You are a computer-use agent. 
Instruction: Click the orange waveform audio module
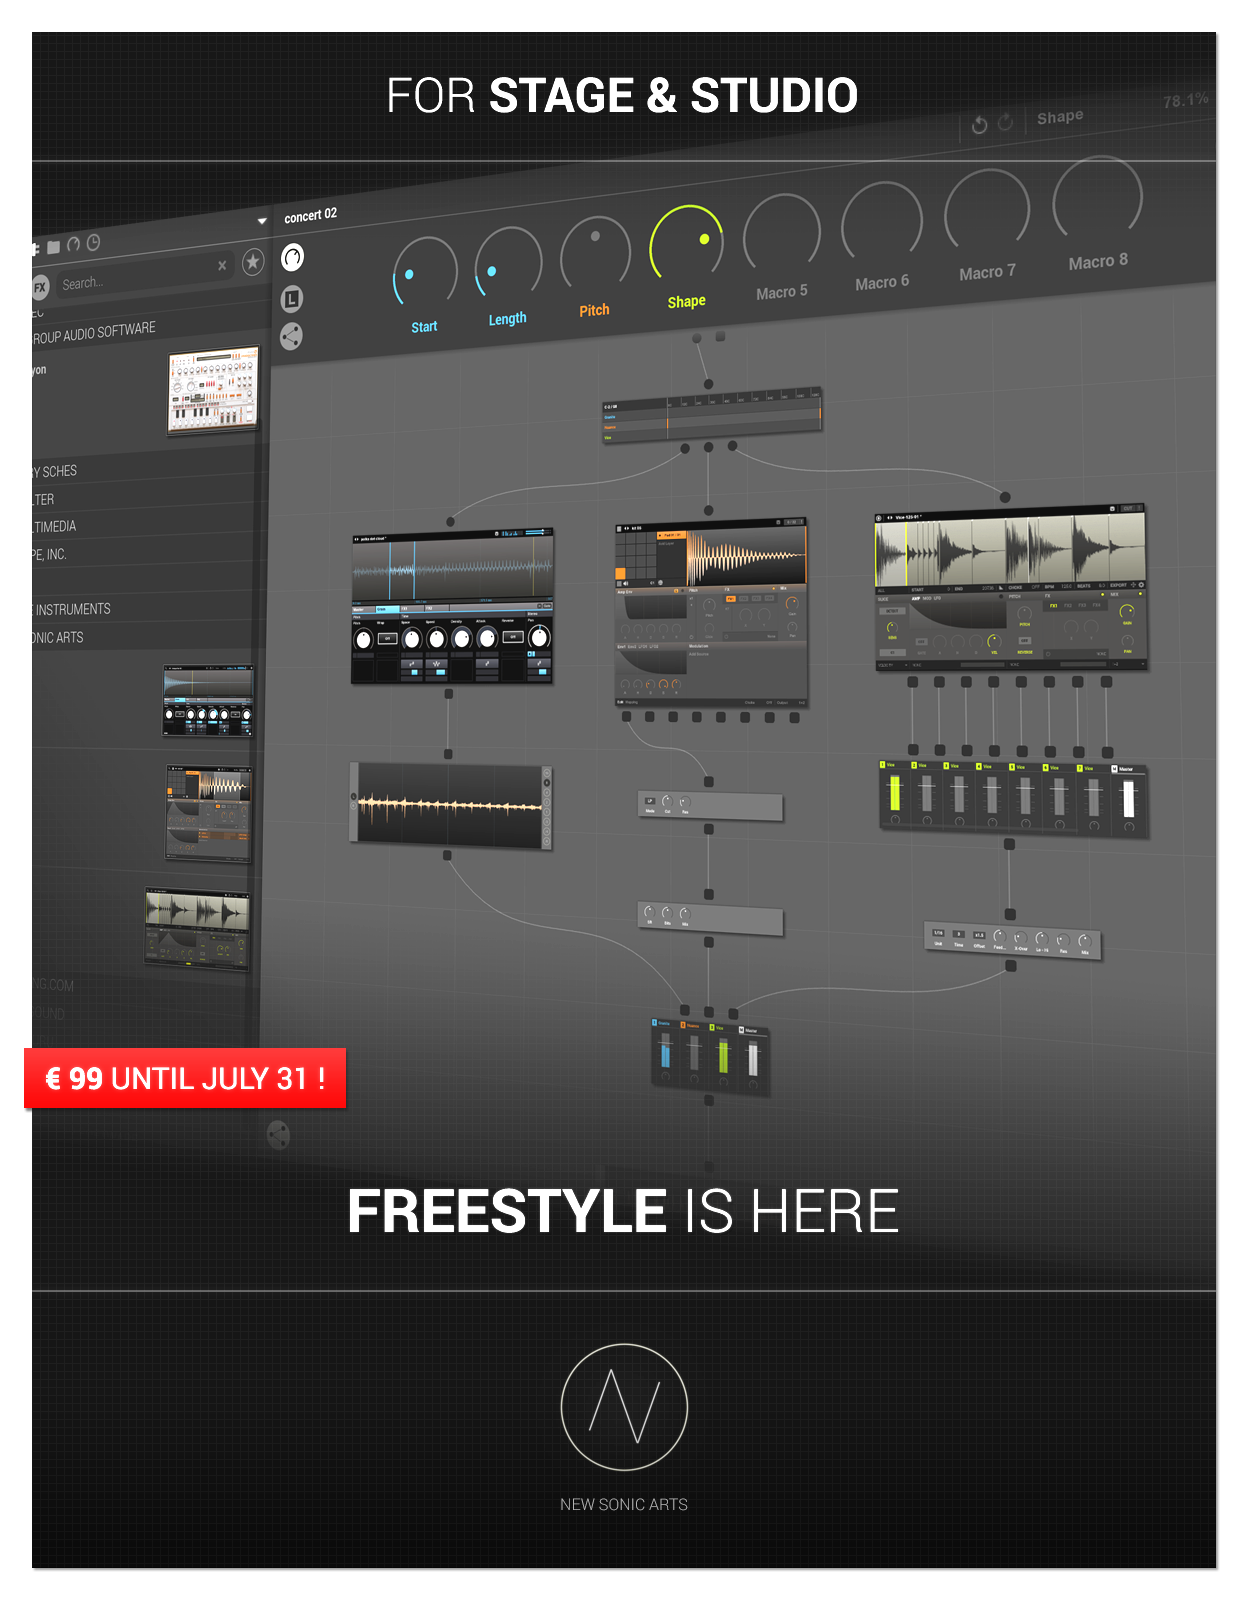(451, 805)
